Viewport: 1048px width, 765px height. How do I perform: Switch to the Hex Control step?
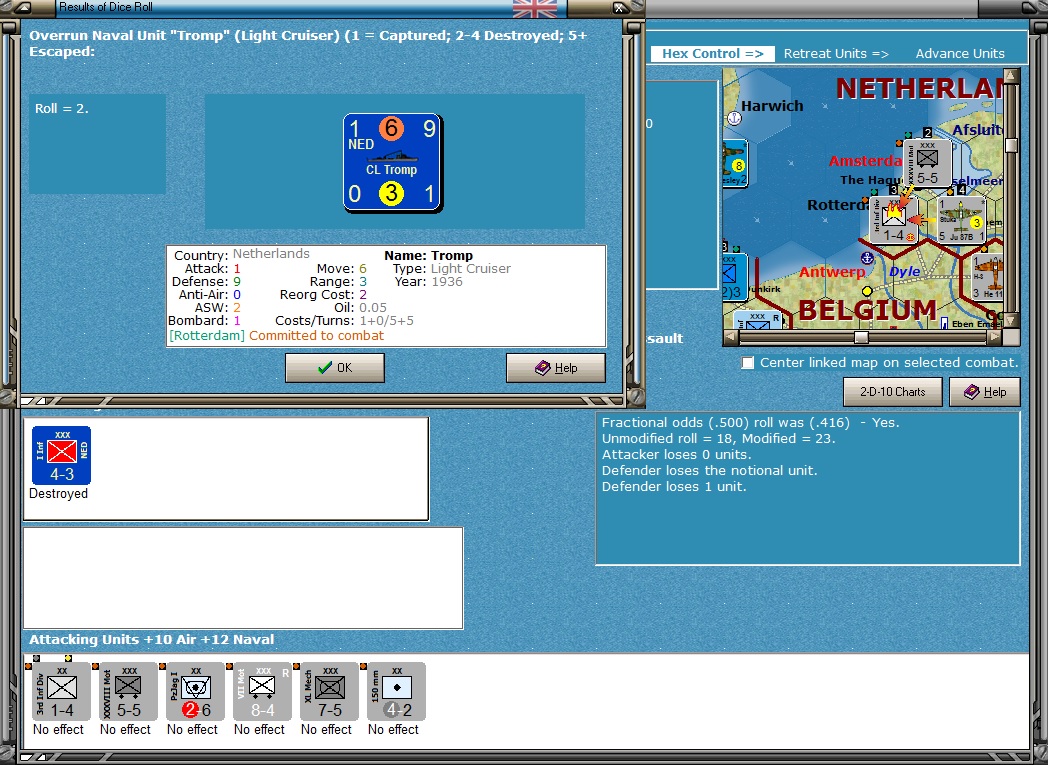click(x=712, y=53)
